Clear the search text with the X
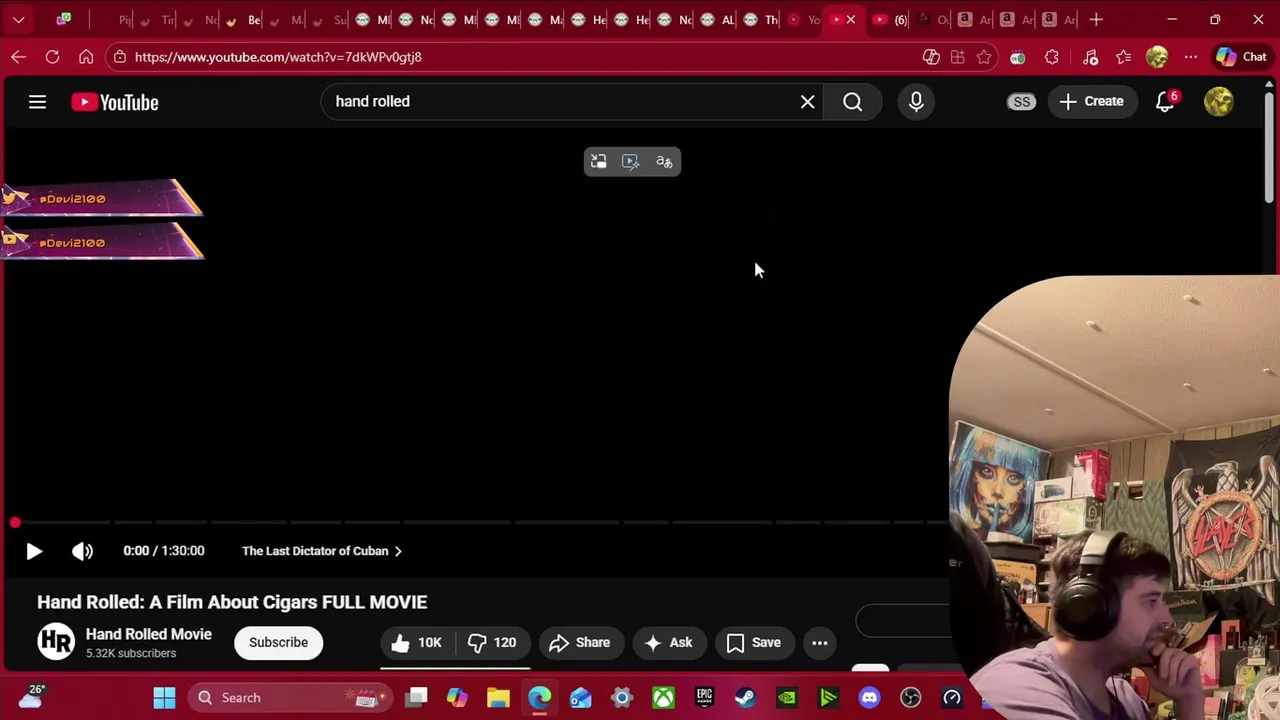Image resolution: width=1280 pixels, height=720 pixels. (807, 102)
